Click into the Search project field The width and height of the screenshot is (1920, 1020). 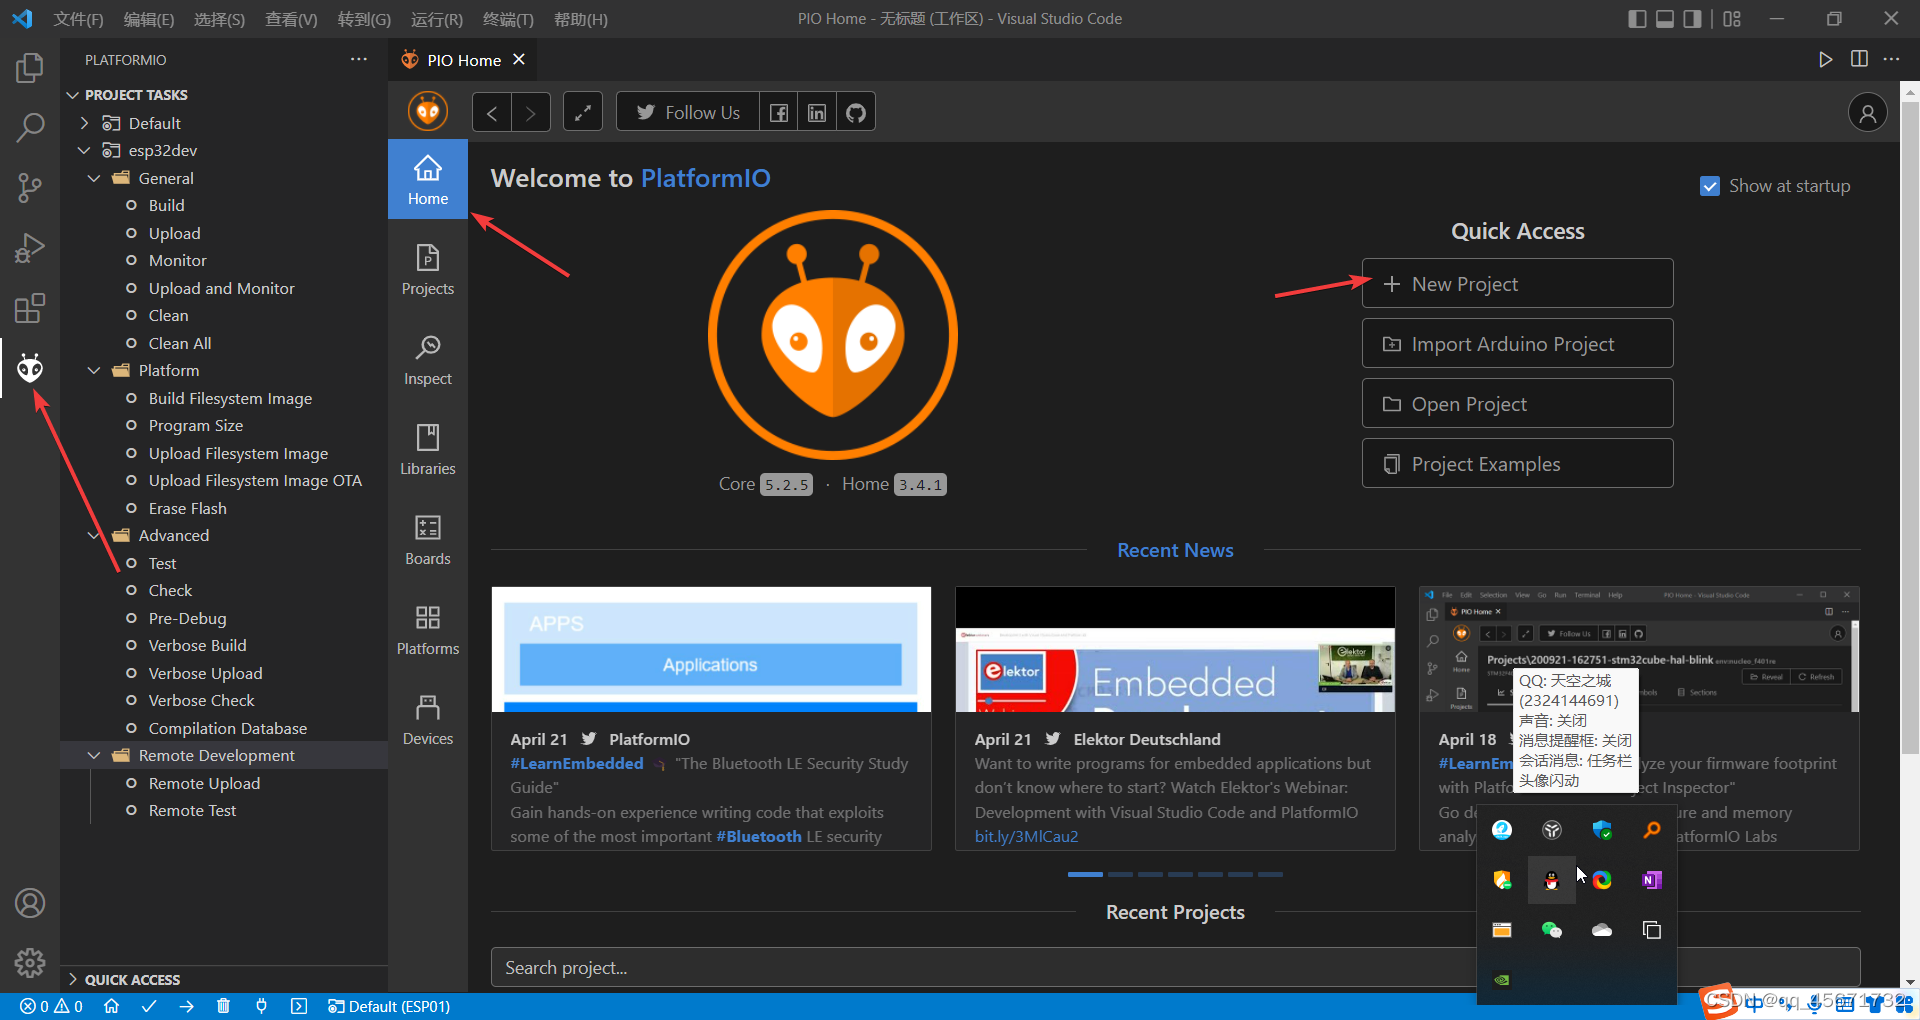1175,968
